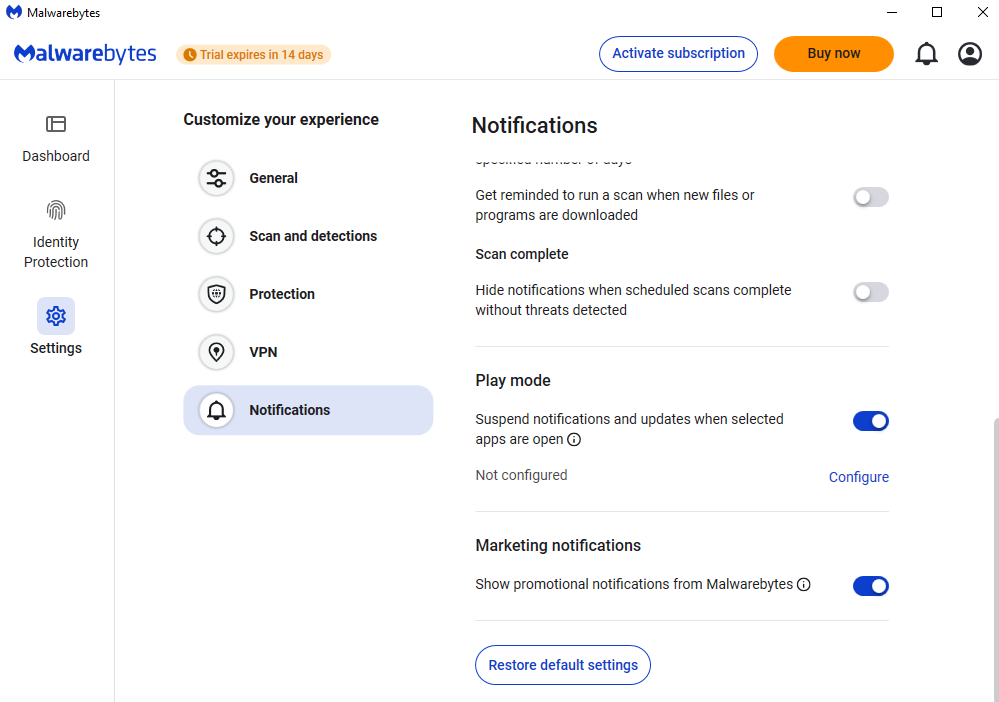The image size is (999, 702).
Task: Click the Malwarebytes logo in header
Action: (x=85, y=54)
